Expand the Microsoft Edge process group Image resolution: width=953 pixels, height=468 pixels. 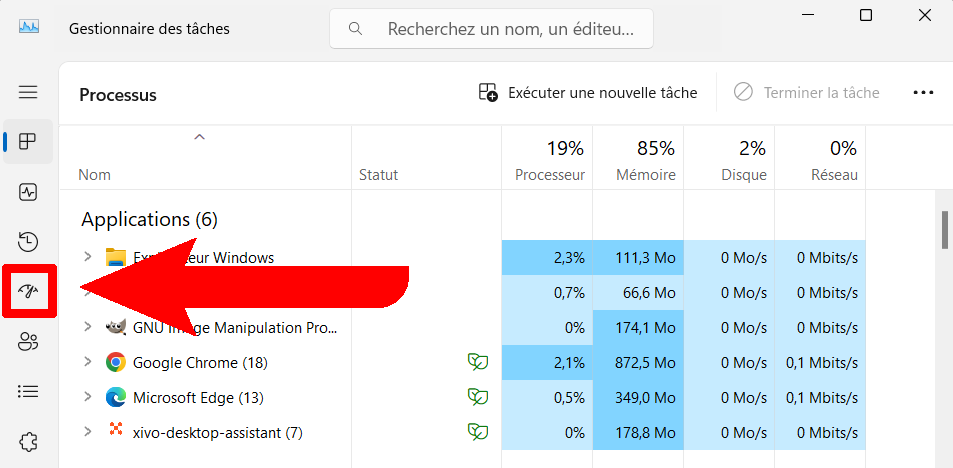[x=87, y=397]
